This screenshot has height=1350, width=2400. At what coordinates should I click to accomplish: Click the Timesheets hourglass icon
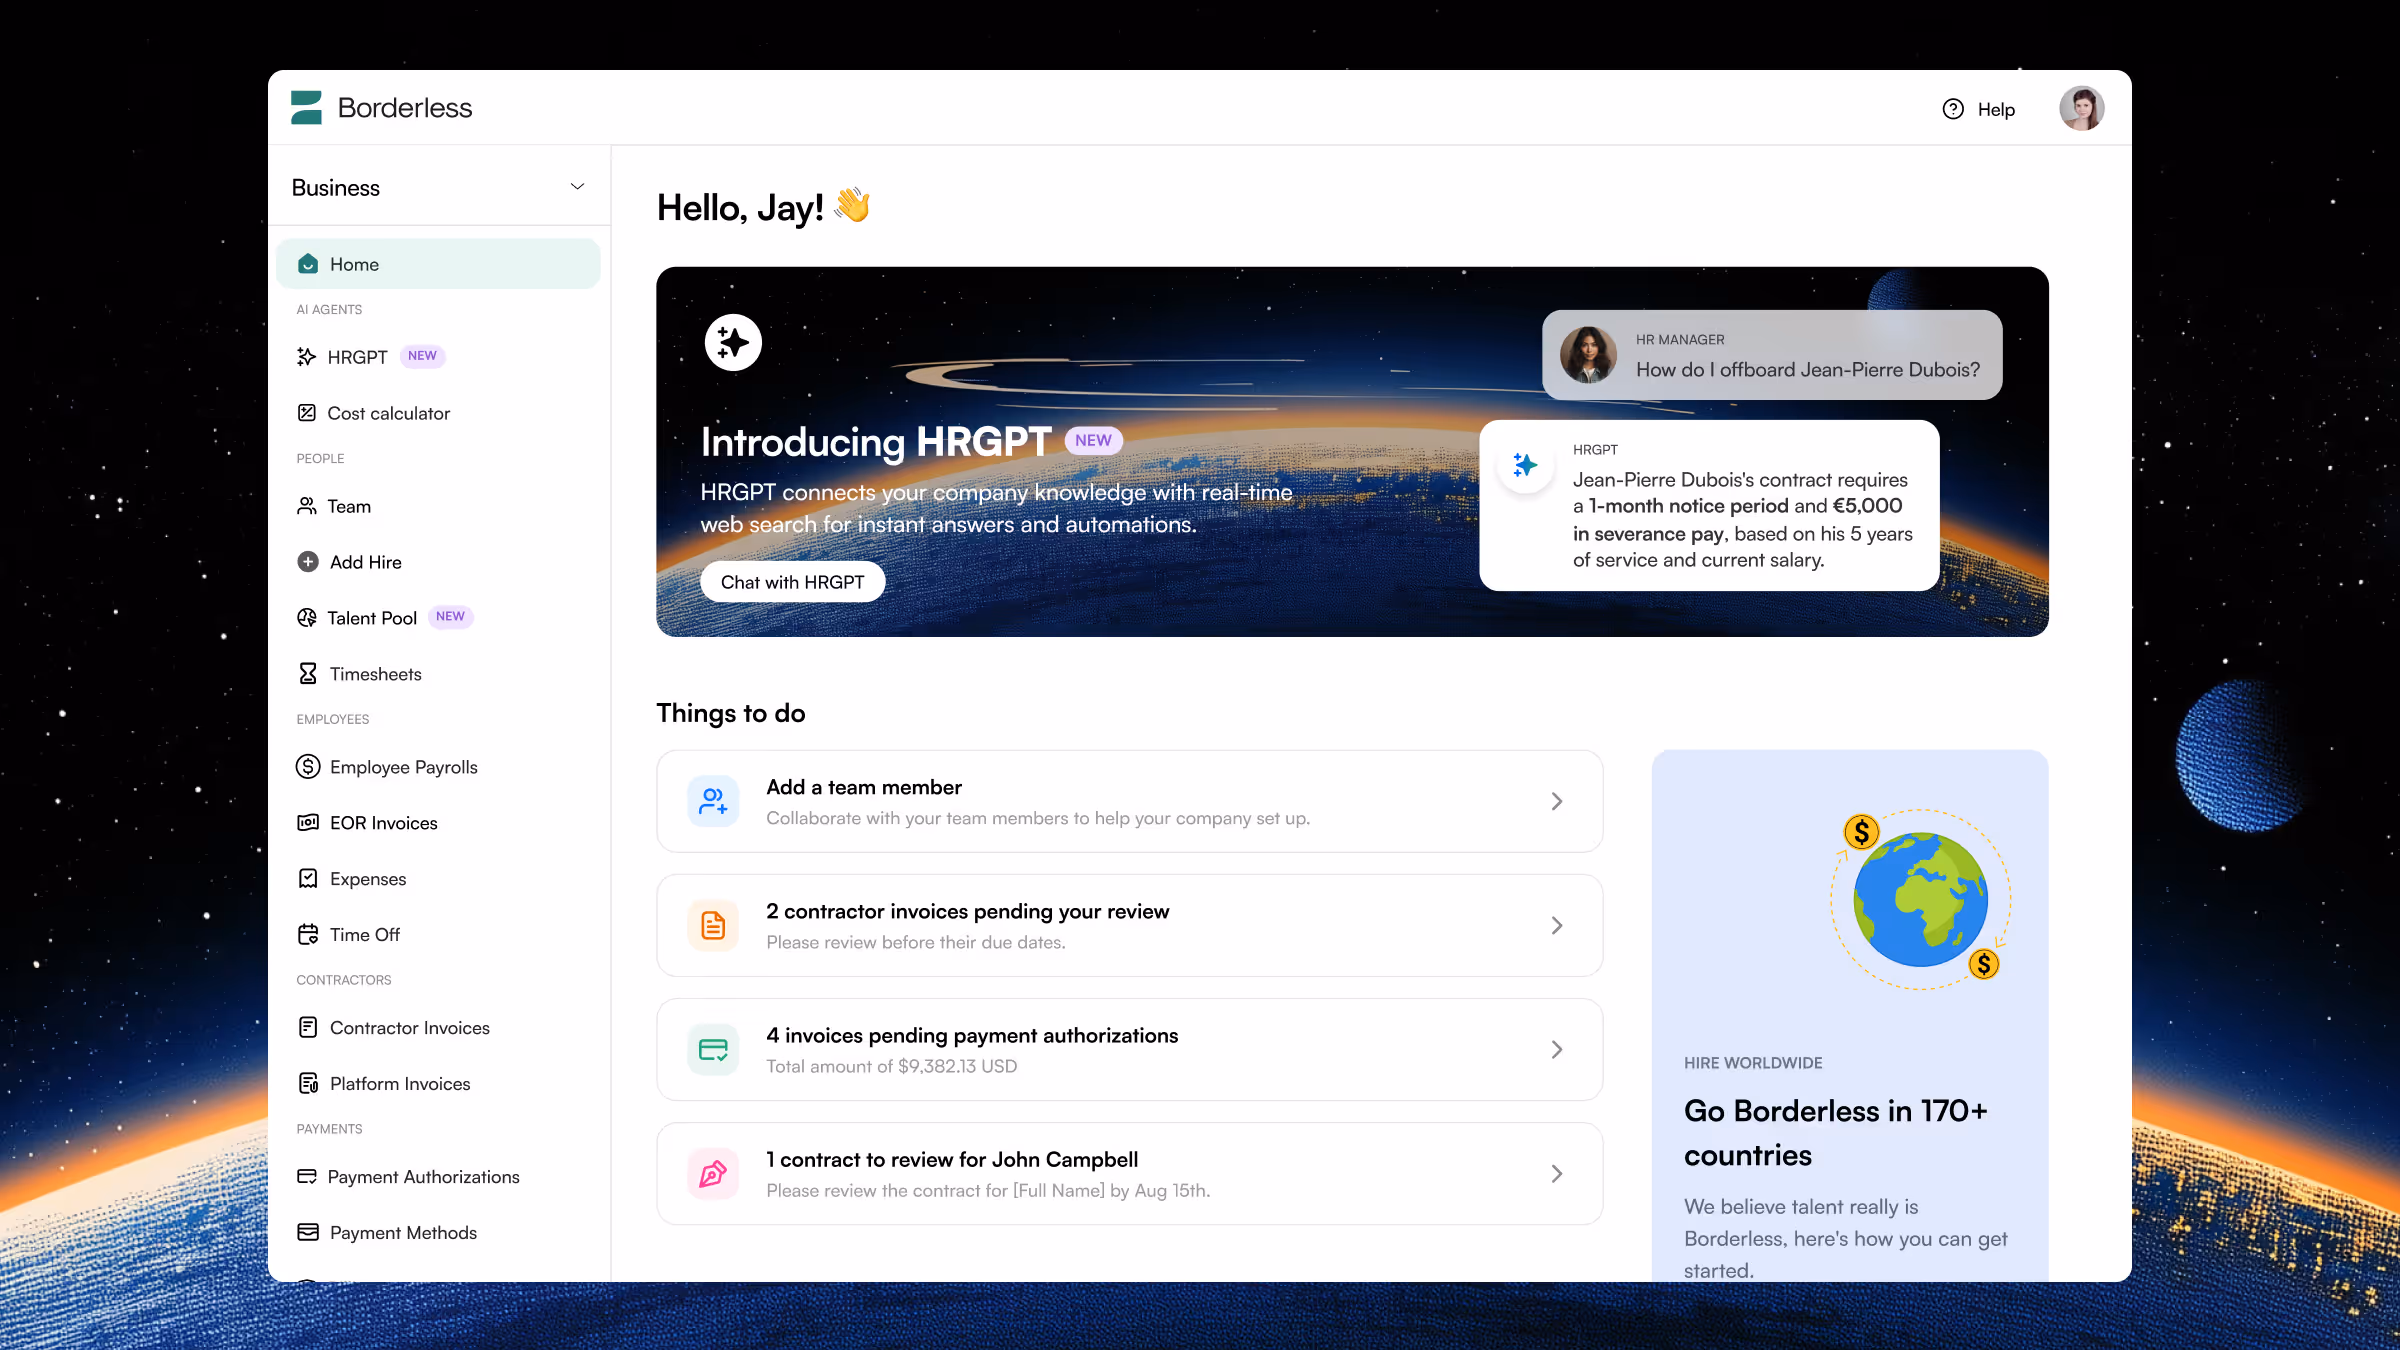click(308, 674)
